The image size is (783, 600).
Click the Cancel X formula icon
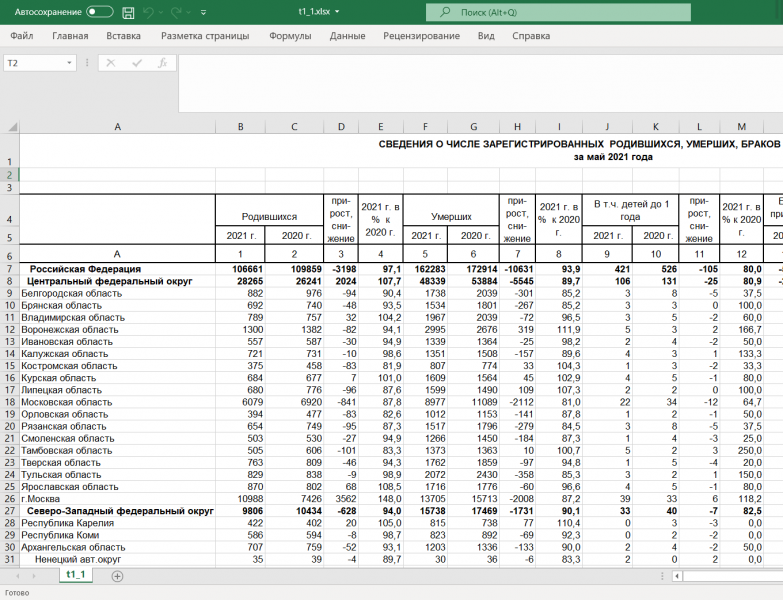[x=111, y=63]
